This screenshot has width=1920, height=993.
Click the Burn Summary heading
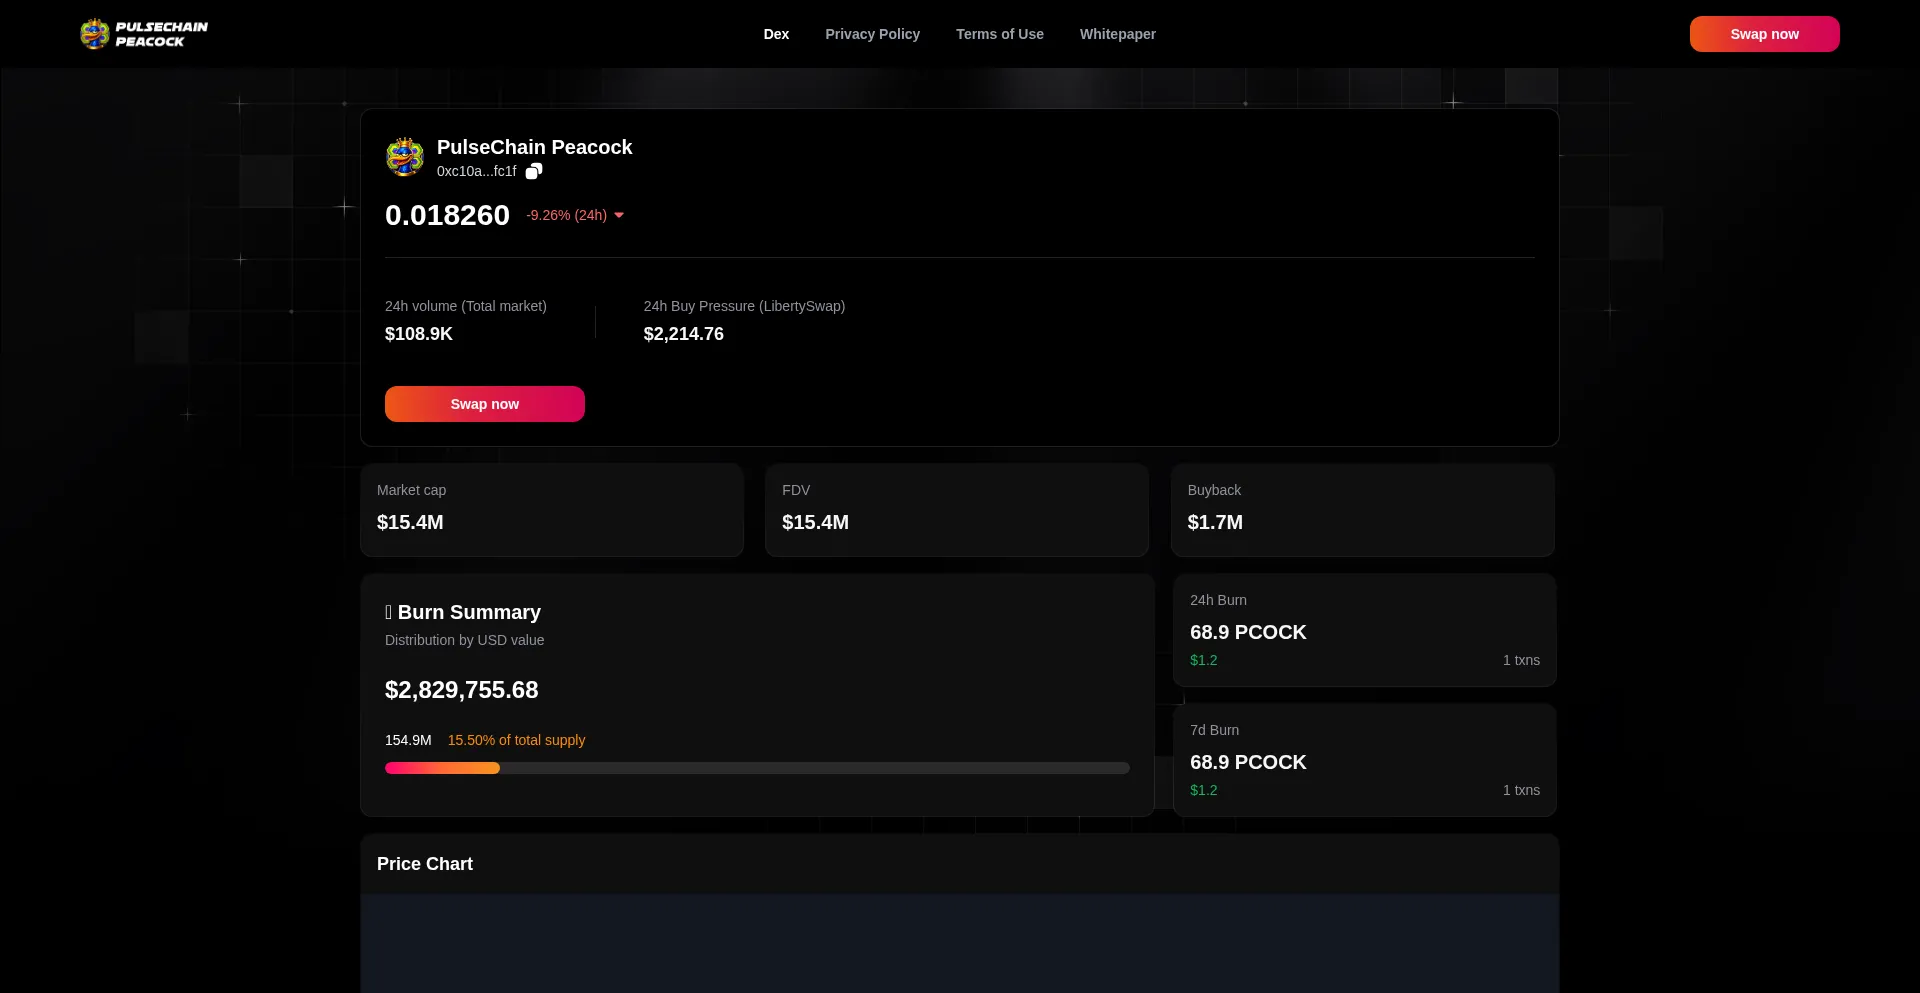coord(463,612)
